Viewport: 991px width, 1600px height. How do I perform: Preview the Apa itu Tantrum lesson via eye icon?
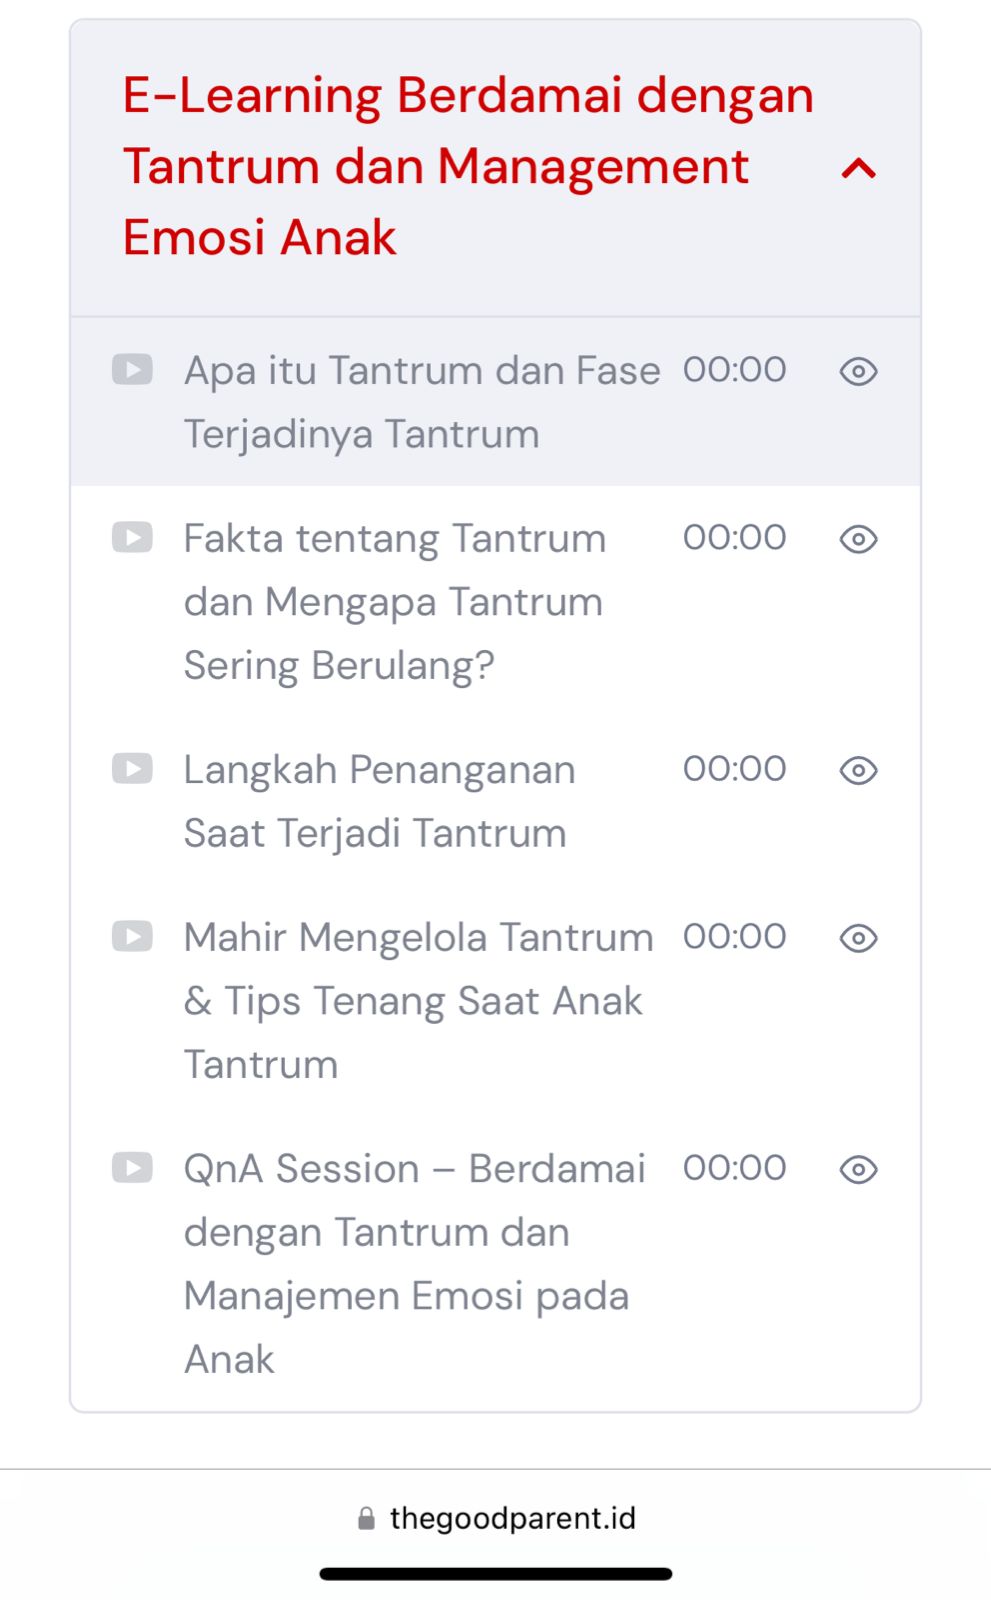click(858, 372)
